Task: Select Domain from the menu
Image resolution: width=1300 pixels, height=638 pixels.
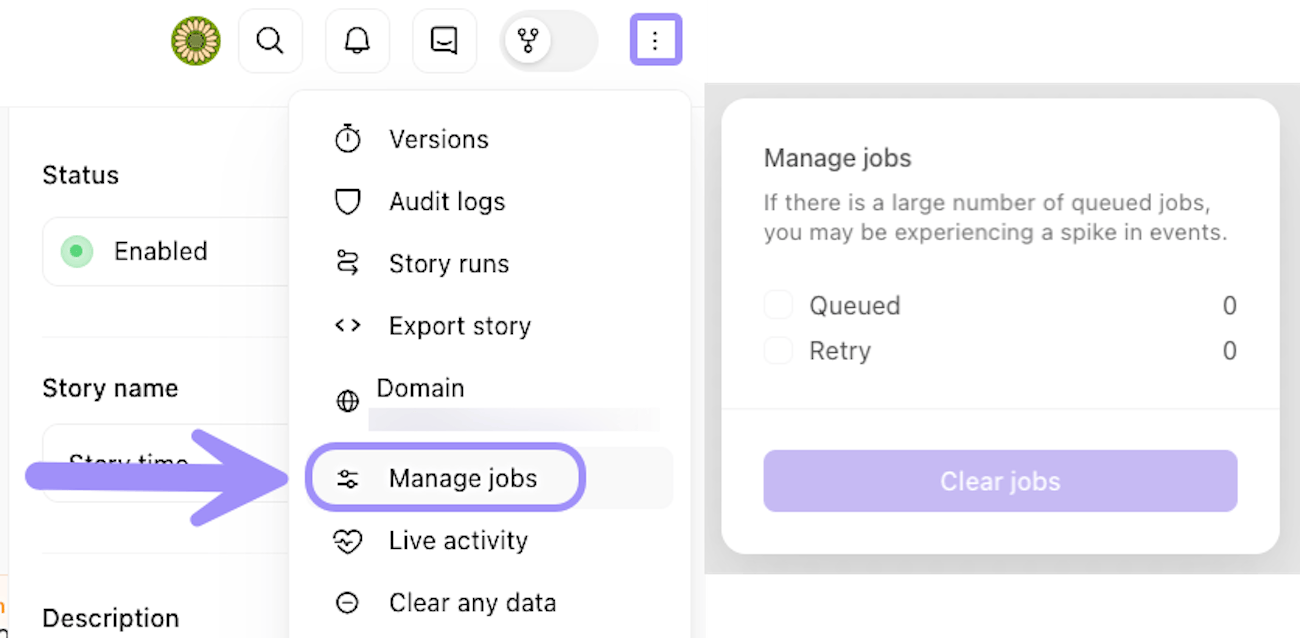Action: pos(420,389)
